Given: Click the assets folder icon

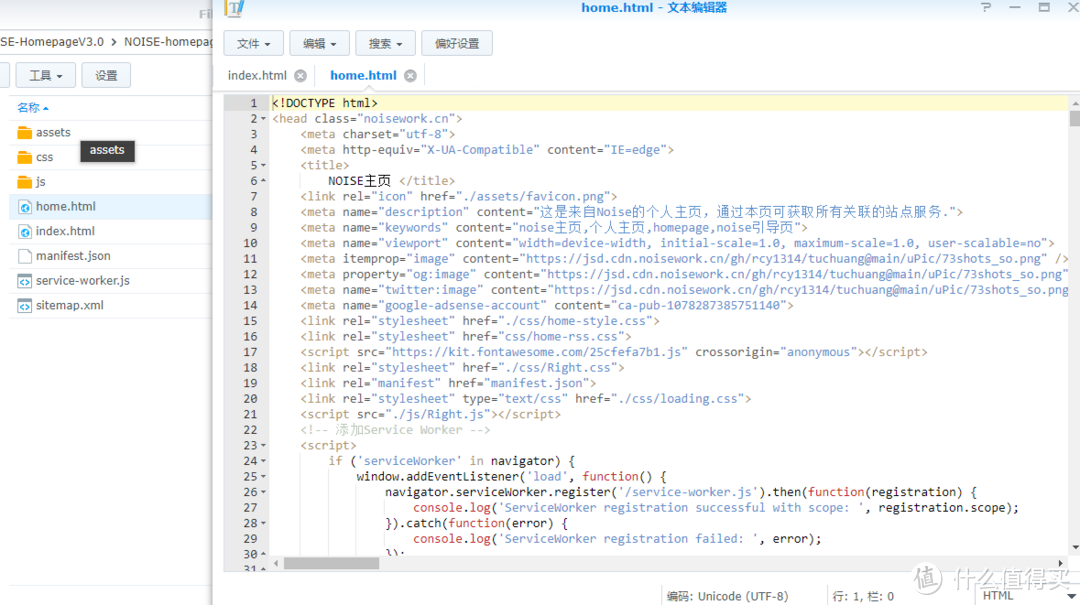Looking at the screenshot, I should pyautogui.click(x=25, y=132).
